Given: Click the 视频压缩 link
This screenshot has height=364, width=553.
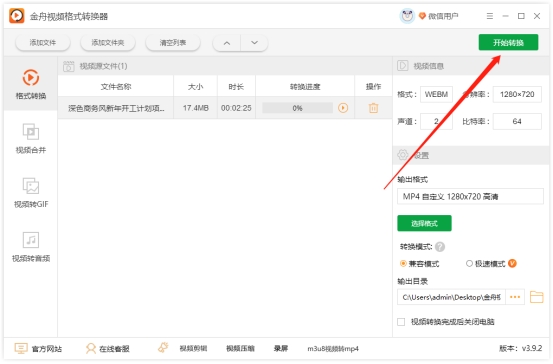Looking at the screenshot, I should [x=240, y=348].
